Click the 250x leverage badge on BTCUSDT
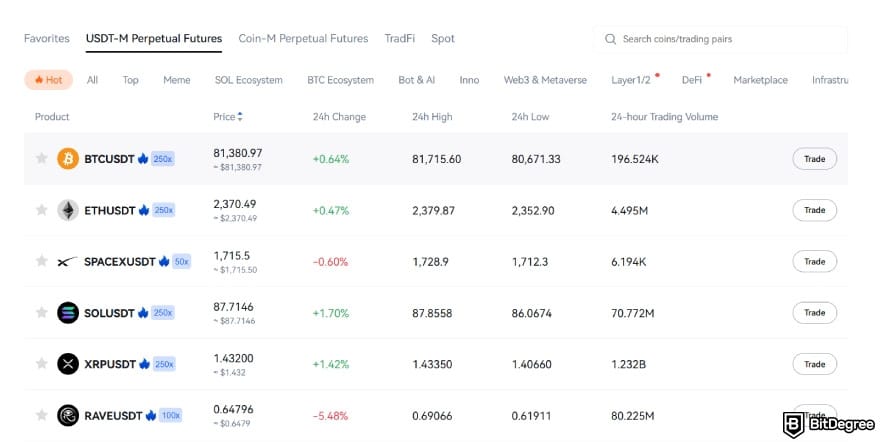The width and height of the screenshot is (880, 444). [163, 159]
